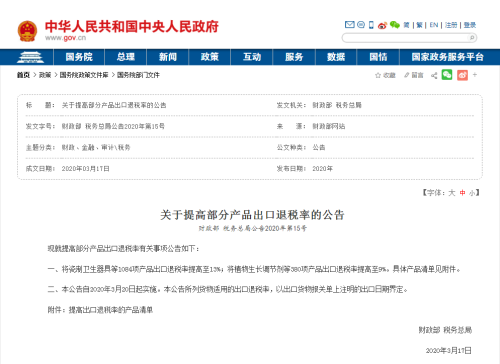Open the 国务院 navigation menu
Screen dimensions: 500x364
(x=79, y=57)
